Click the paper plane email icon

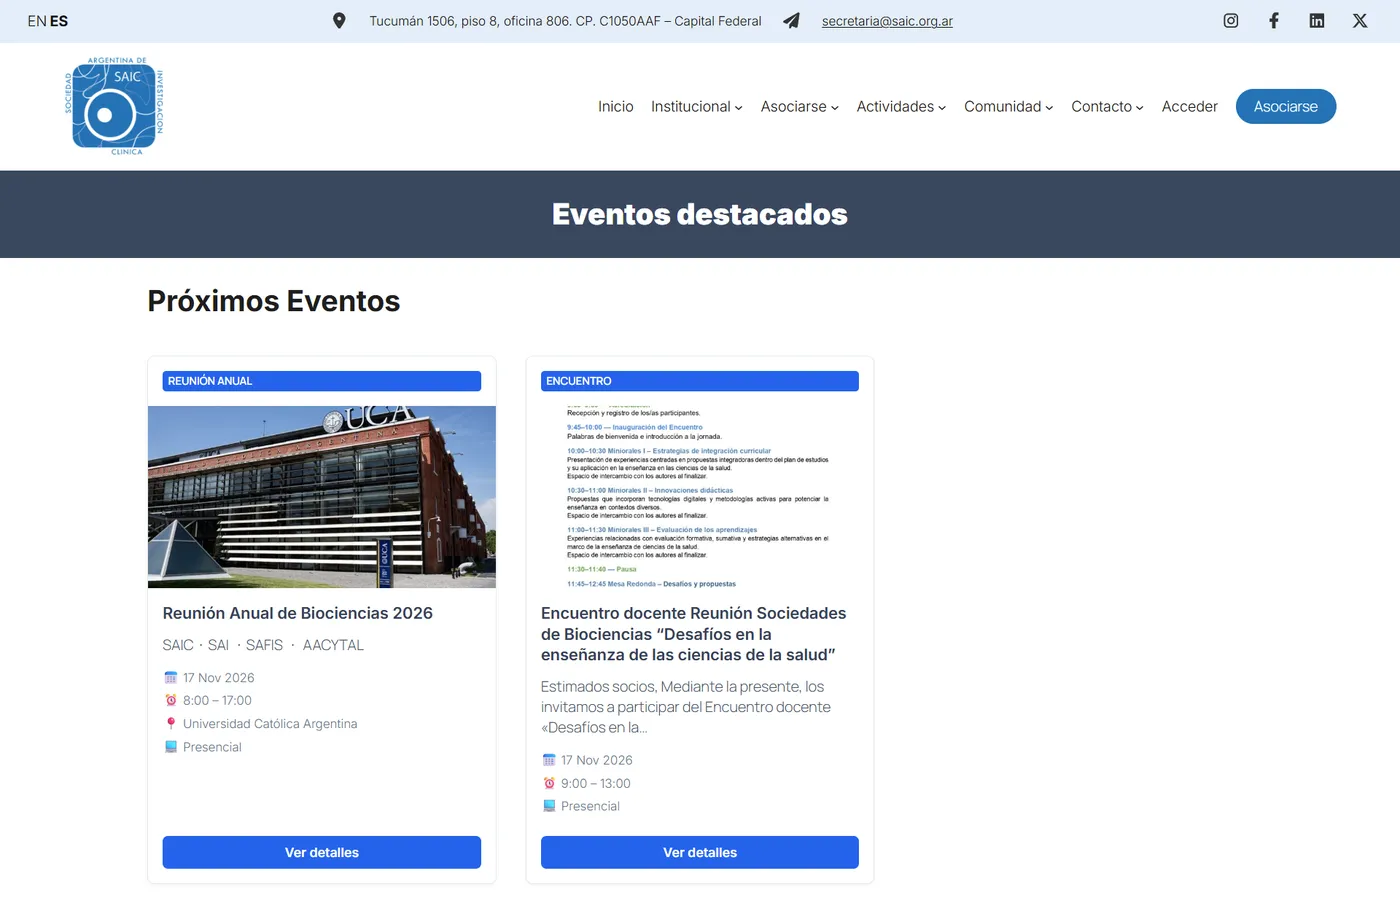coord(791,21)
